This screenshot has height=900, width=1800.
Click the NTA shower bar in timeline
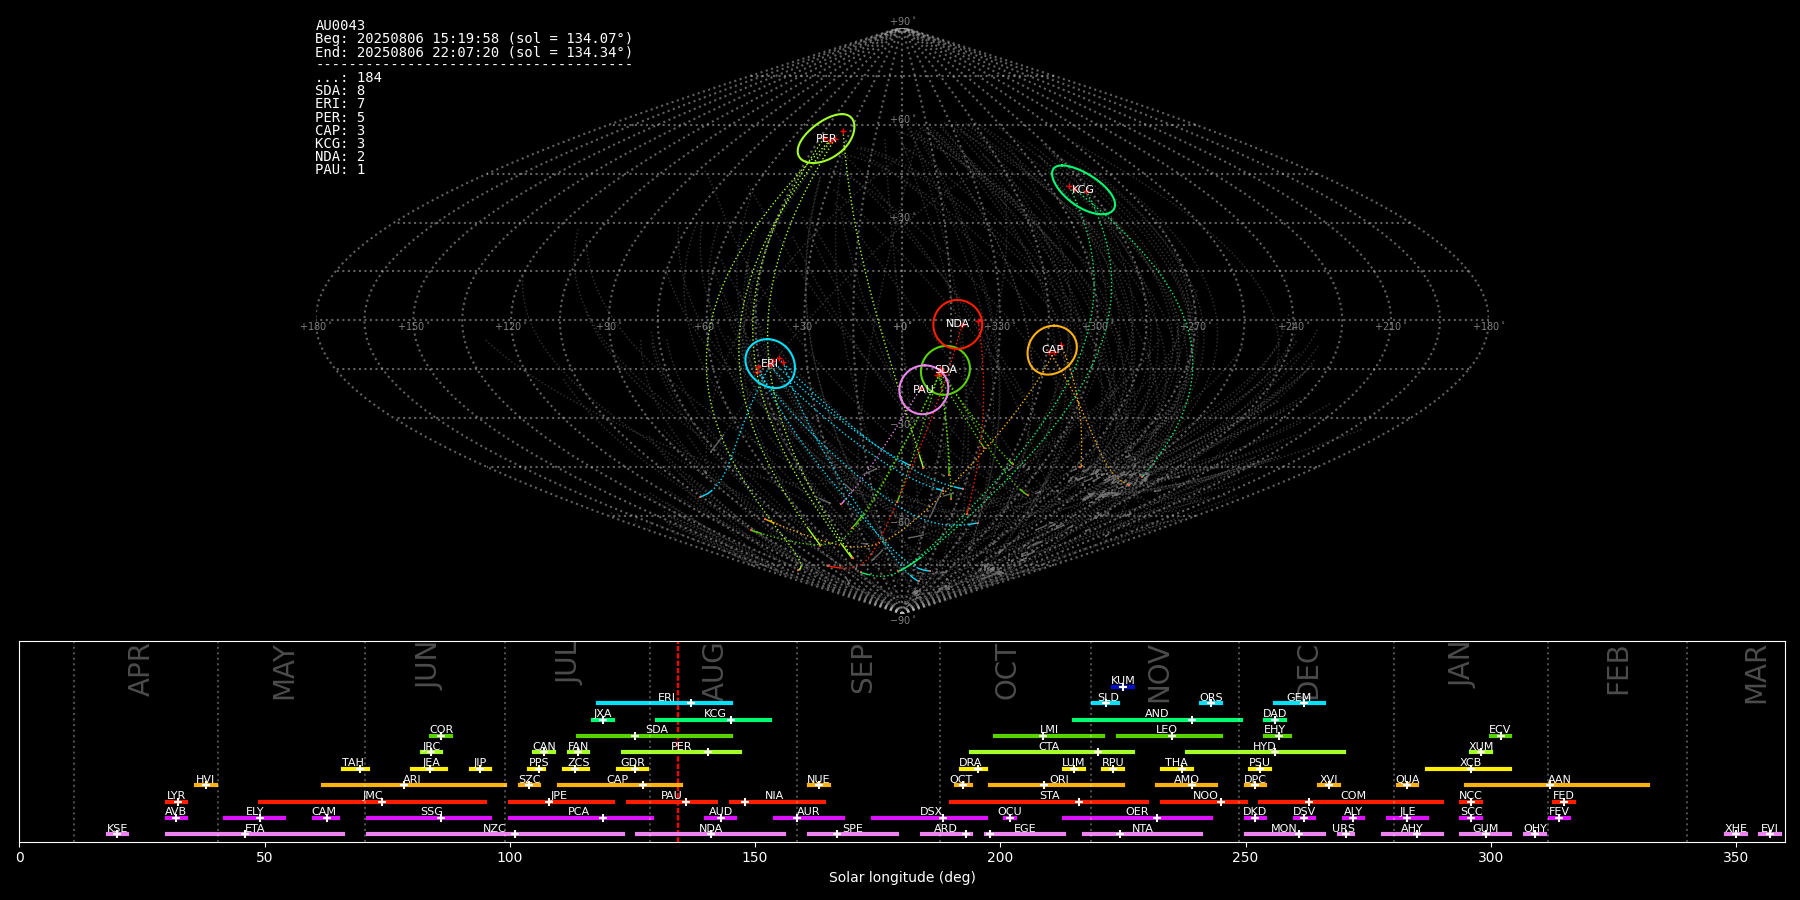tap(1142, 834)
